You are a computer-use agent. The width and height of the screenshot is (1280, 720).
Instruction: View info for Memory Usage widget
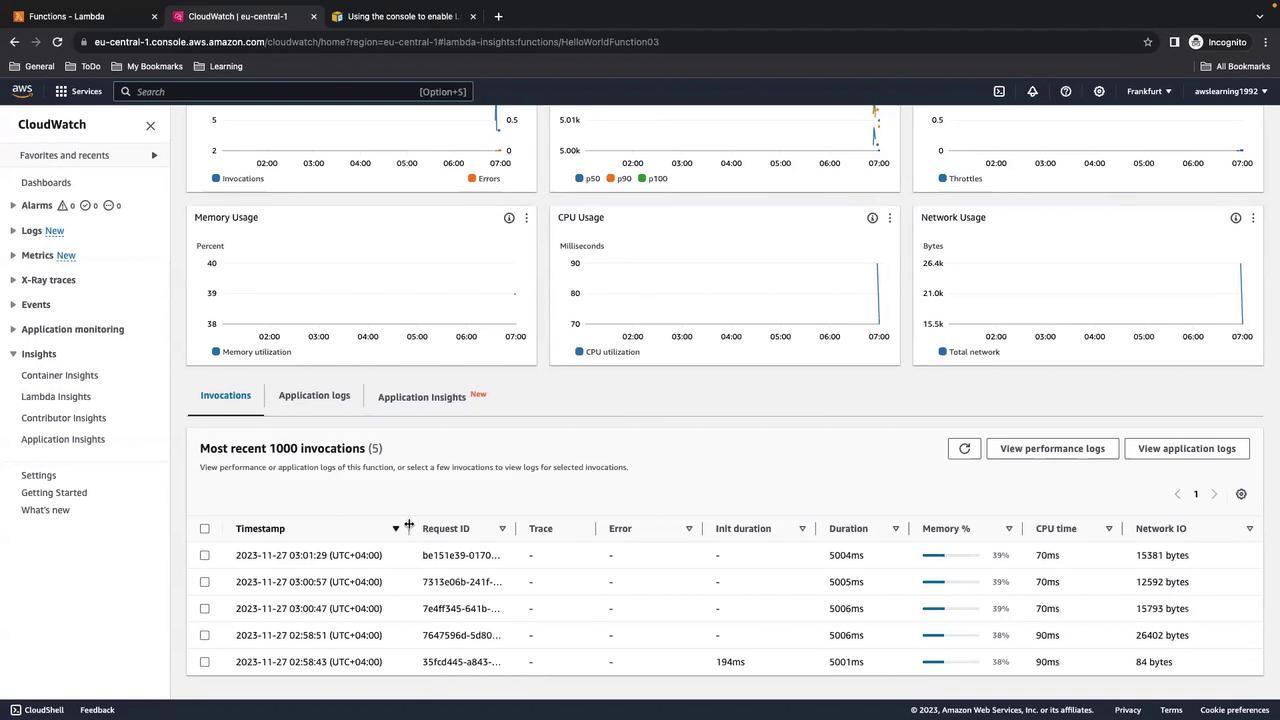pyautogui.click(x=509, y=218)
